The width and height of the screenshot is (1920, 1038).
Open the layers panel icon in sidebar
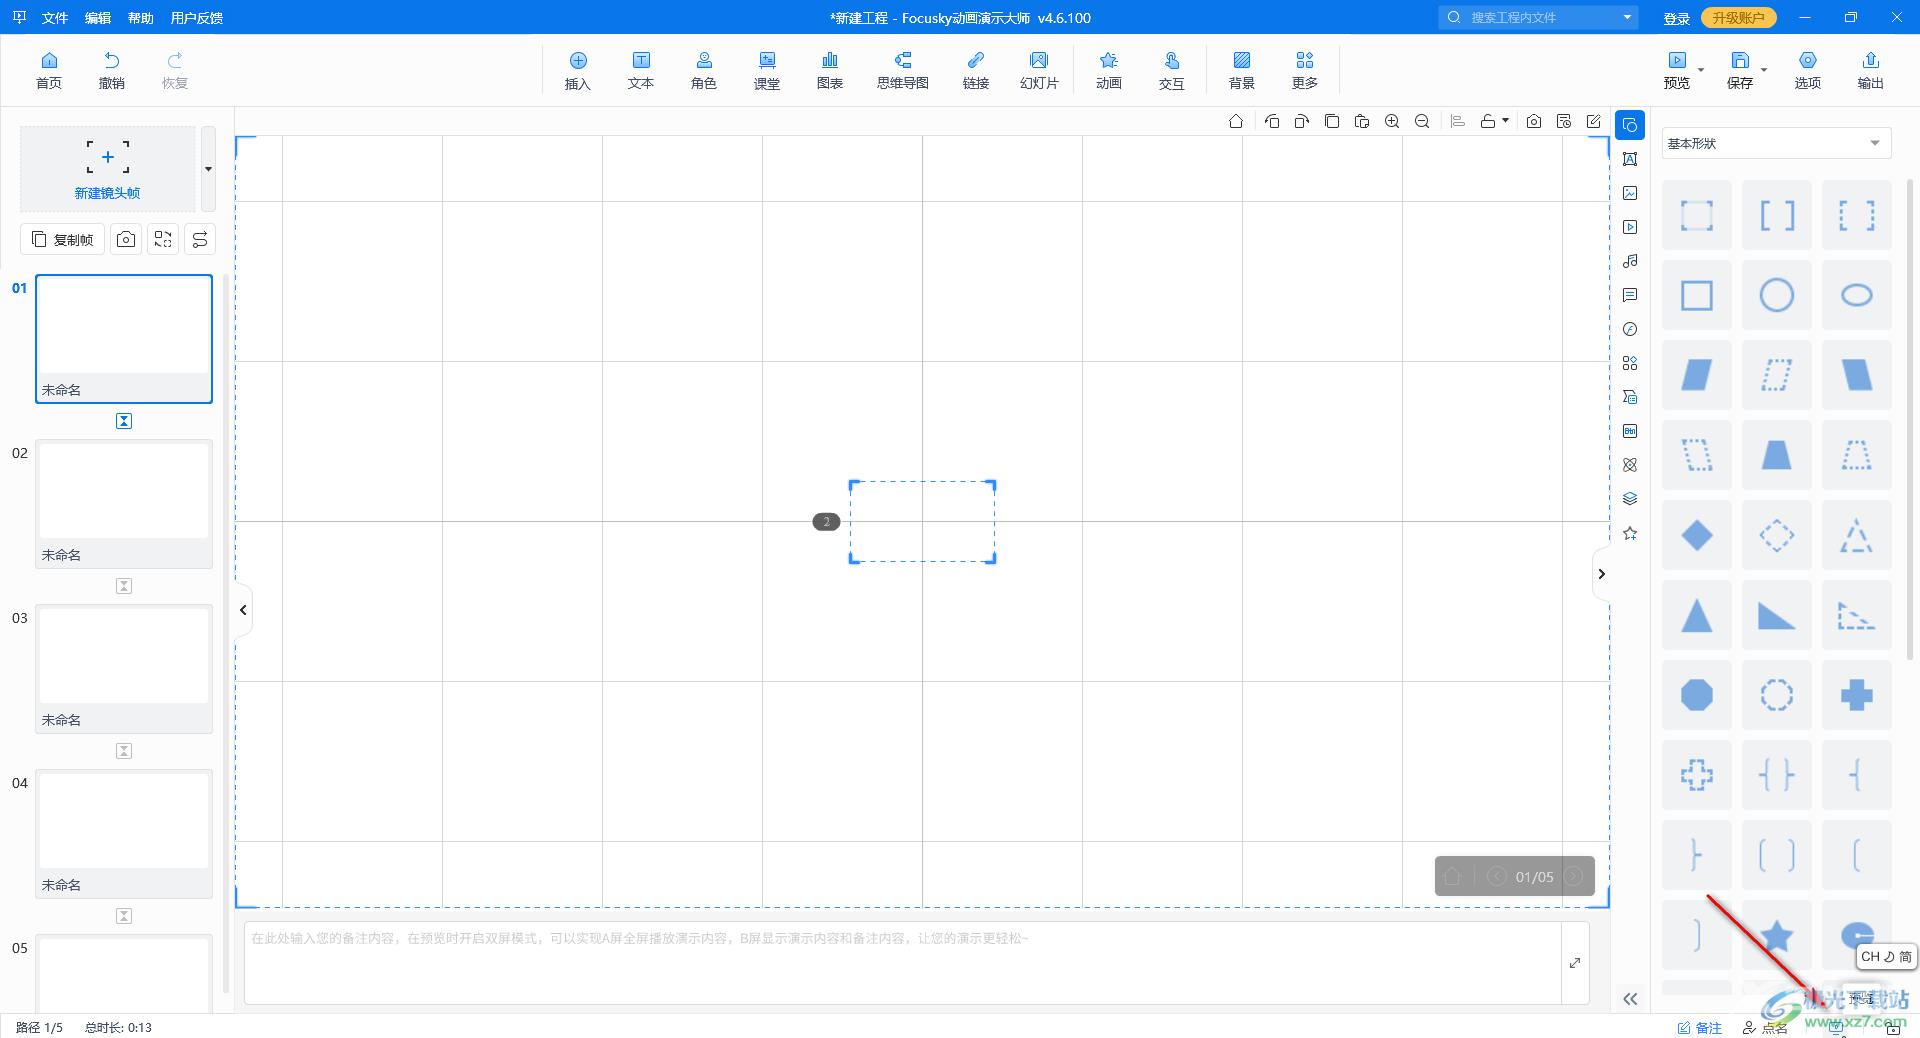pos(1630,499)
